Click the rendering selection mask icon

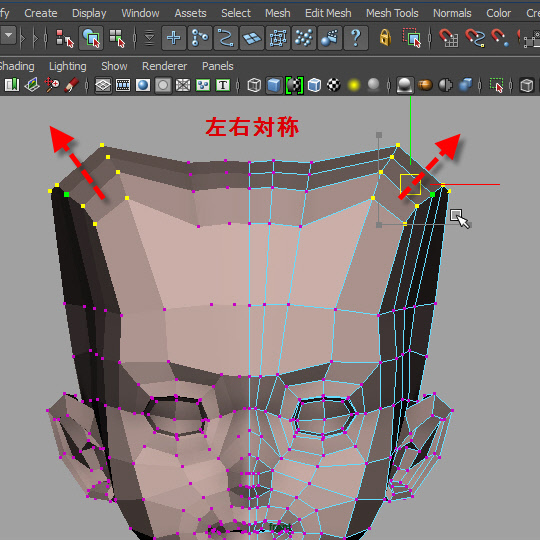pos(330,38)
